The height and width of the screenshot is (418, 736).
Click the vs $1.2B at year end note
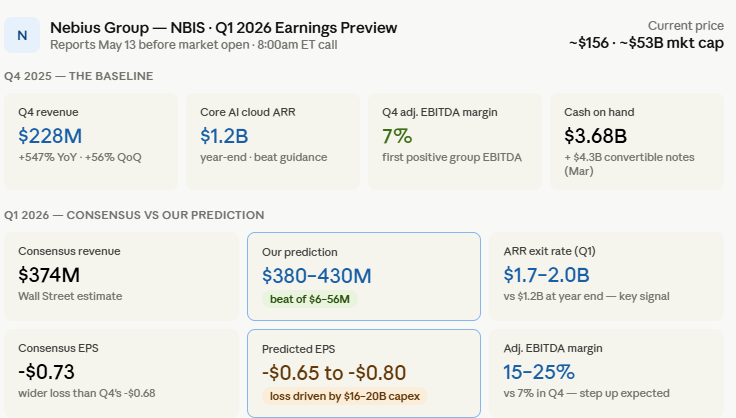coord(587,296)
